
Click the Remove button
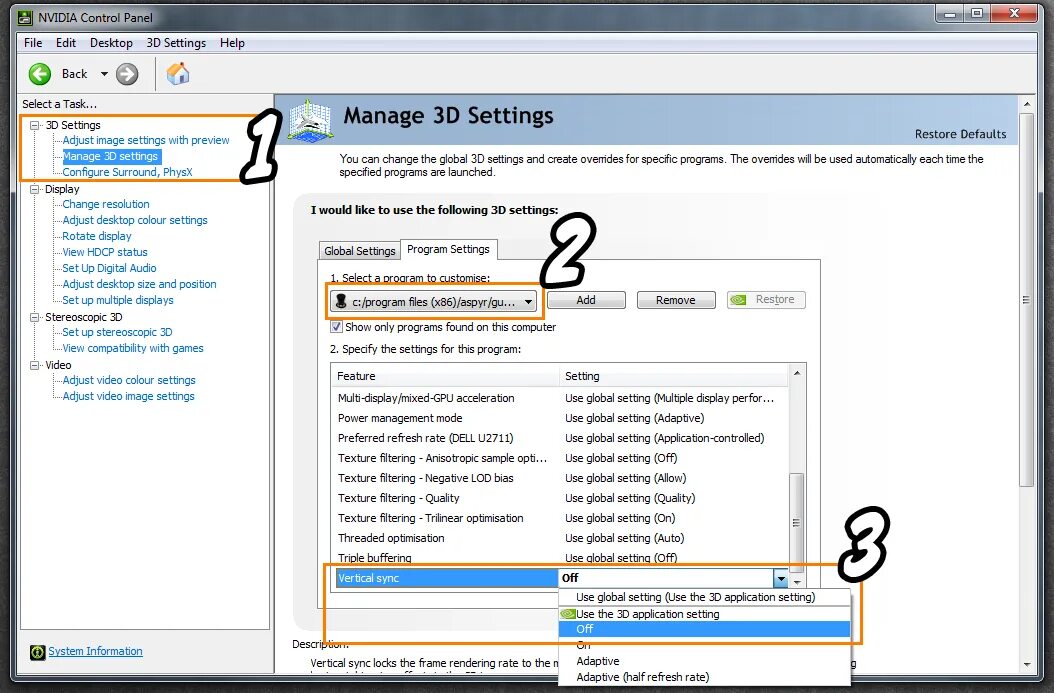[676, 300]
